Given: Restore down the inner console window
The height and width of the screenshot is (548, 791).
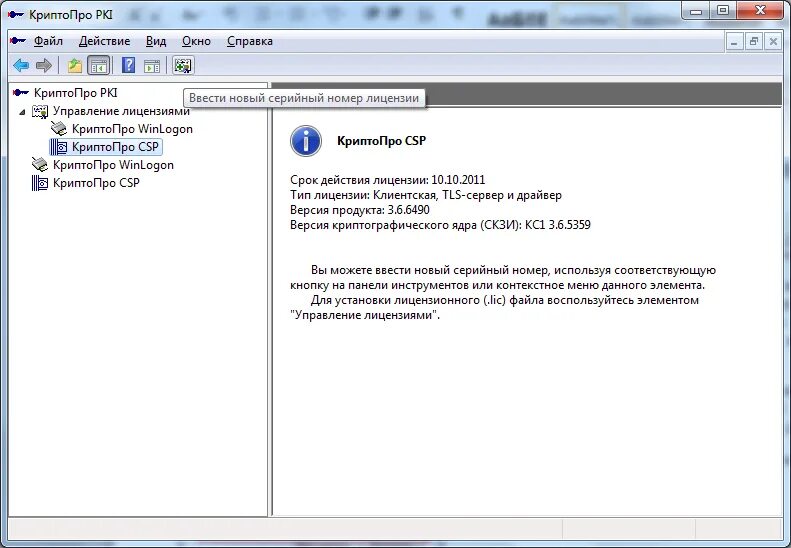Looking at the screenshot, I should coord(754,41).
